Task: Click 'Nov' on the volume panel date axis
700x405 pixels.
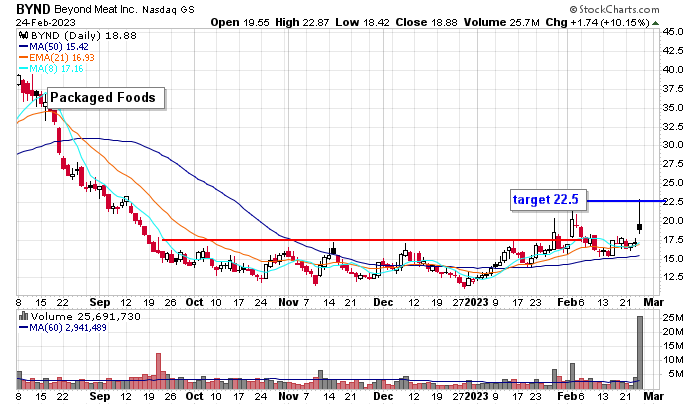Action: 288,397
